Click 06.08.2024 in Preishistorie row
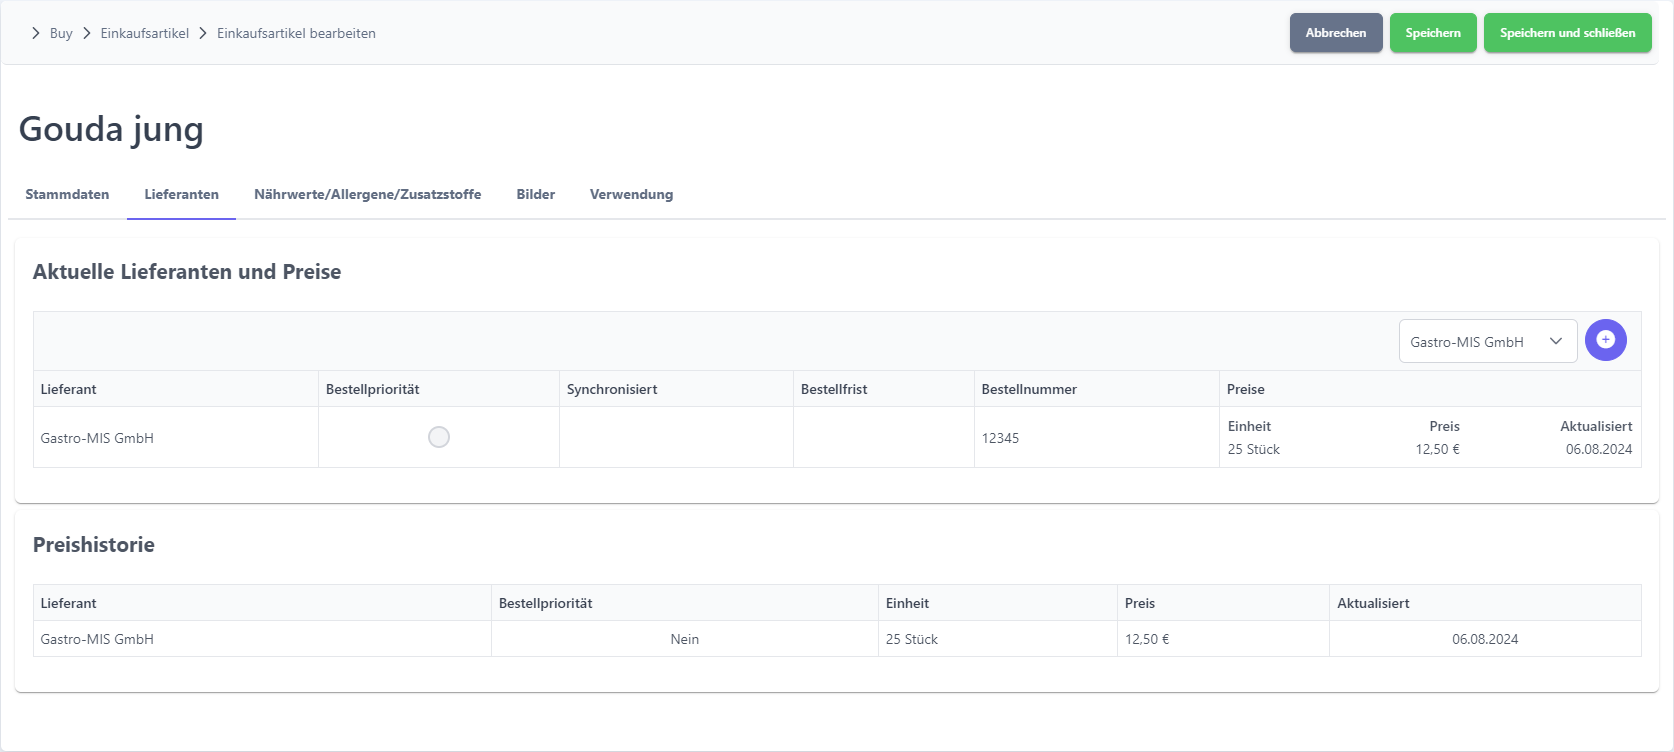This screenshot has height=752, width=1674. click(x=1485, y=639)
